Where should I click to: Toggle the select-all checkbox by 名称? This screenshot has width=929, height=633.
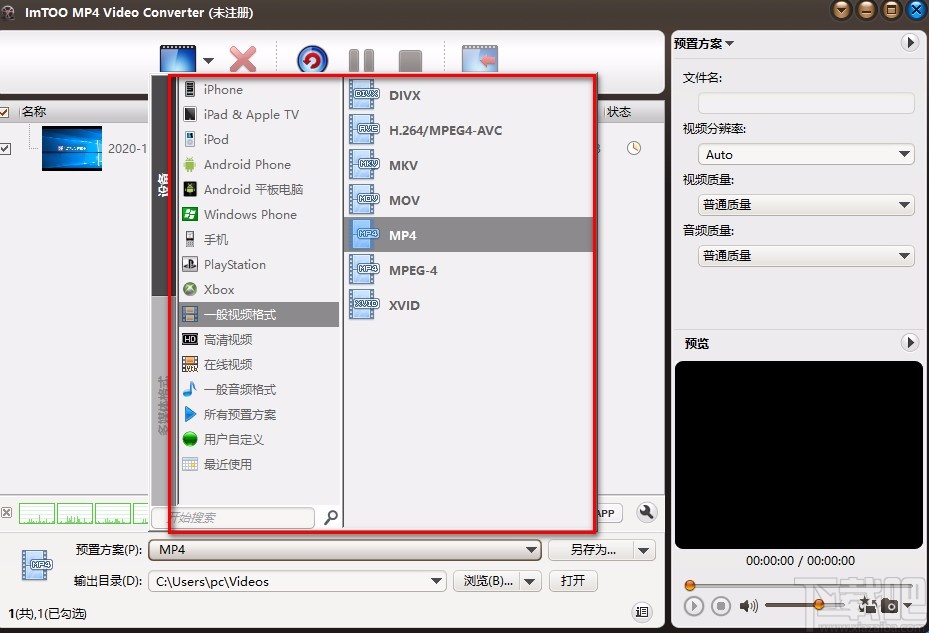[4, 112]
